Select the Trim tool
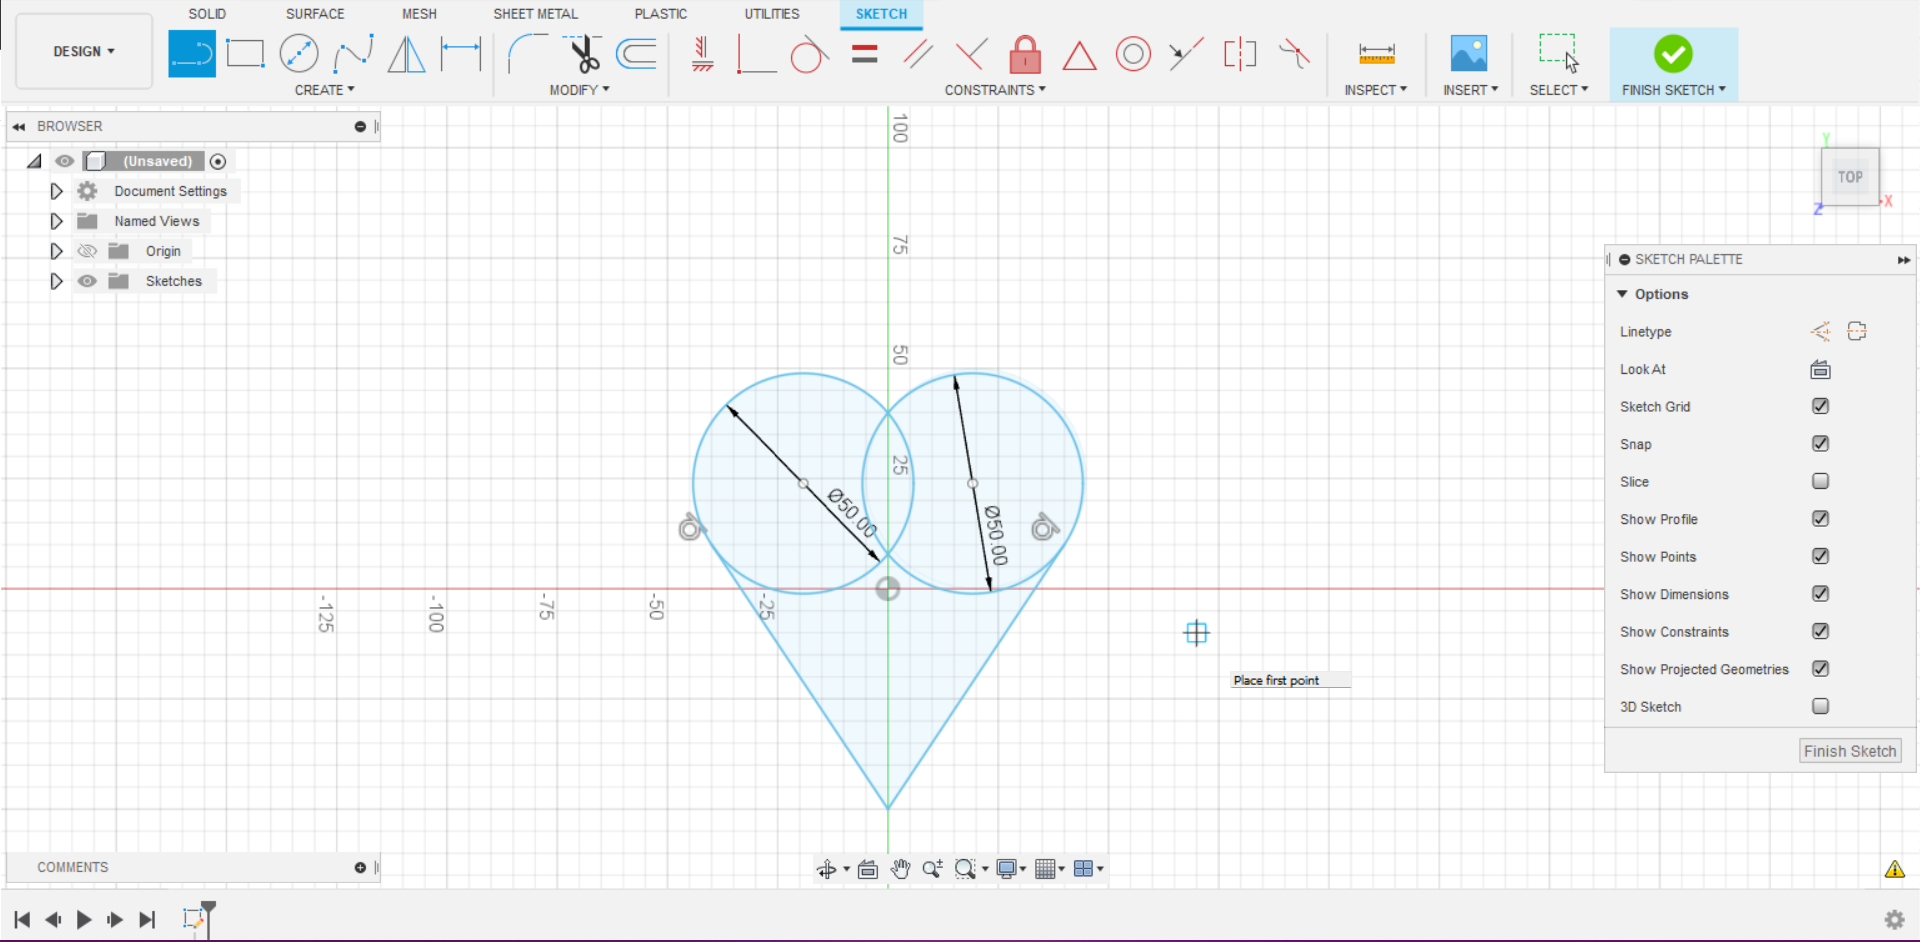 pyautogui.click(x=583, y=55)
